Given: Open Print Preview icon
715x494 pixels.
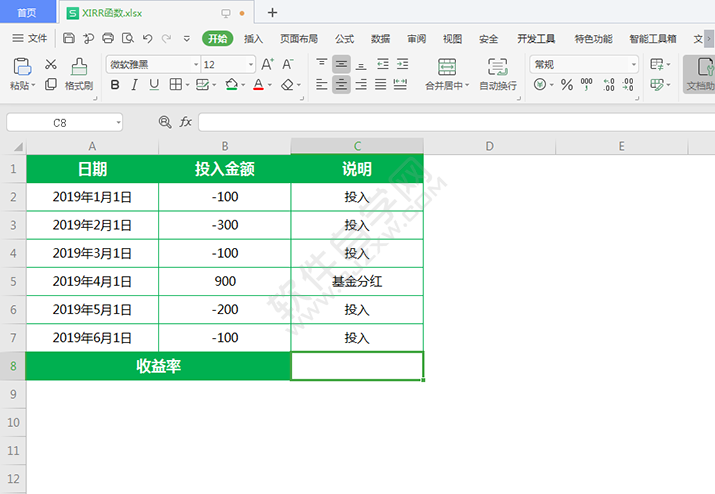Looking at the screenshot, I should tap(128, 38).
